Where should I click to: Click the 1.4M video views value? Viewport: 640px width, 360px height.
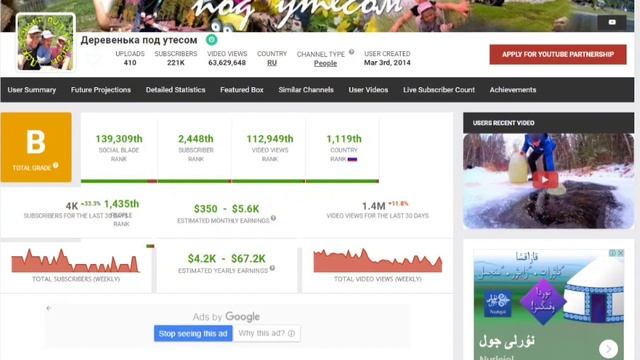[x=373, y=206]
